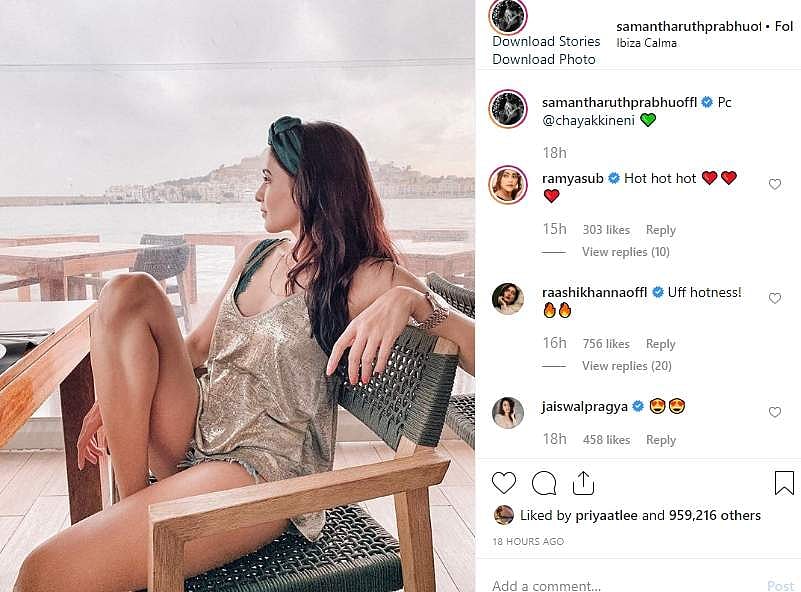Reply to jaiswalpragya's comment
801x592 pixels.
661,440
